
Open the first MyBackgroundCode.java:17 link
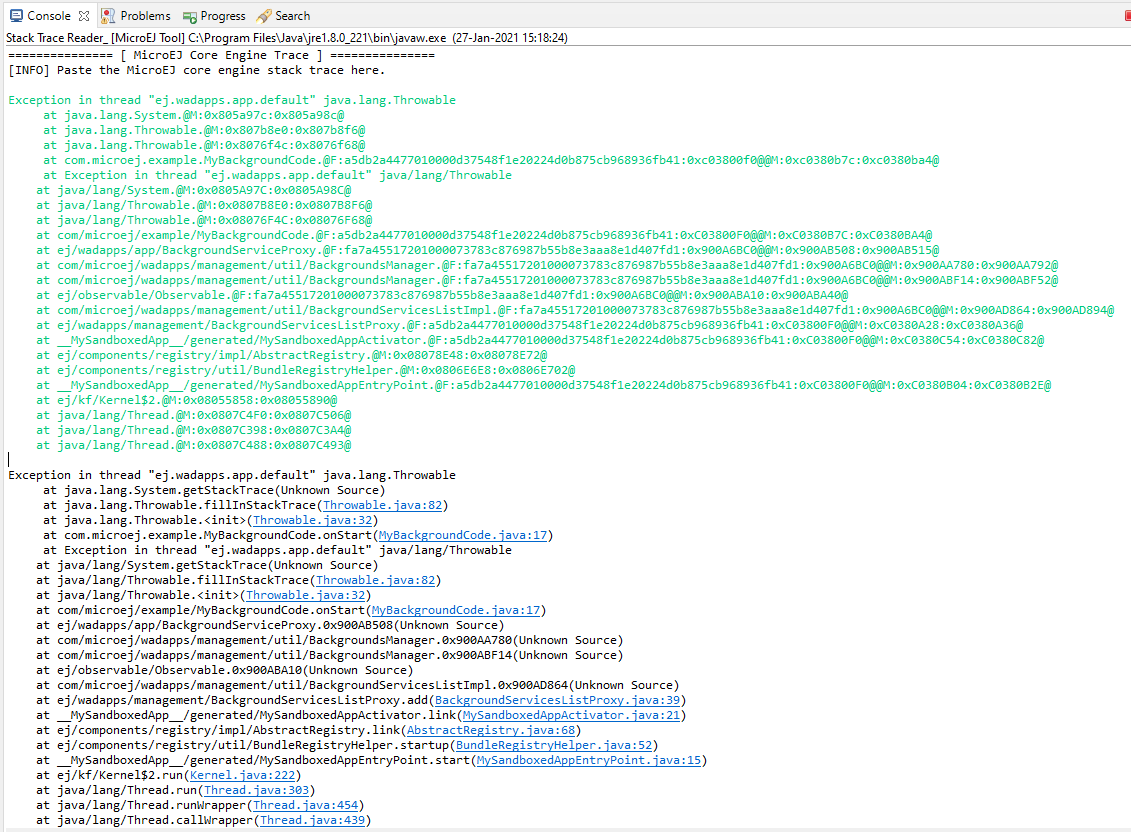[x=463, y=535]
